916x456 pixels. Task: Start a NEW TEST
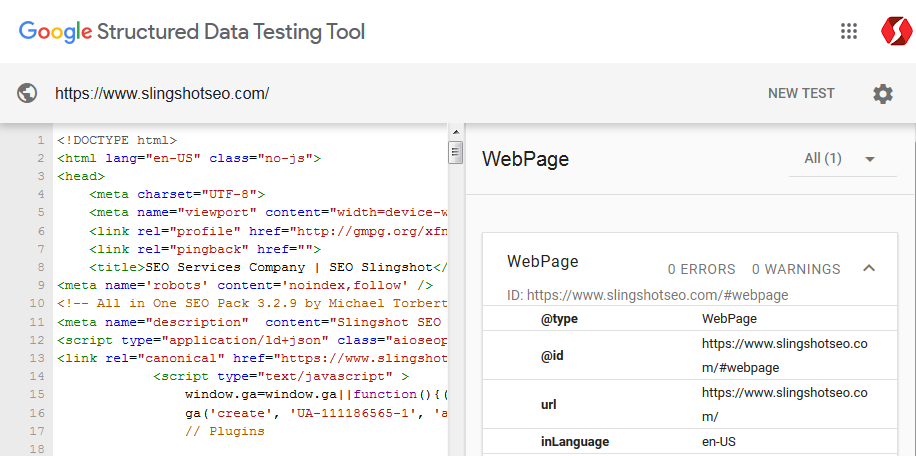pos(801,93)
